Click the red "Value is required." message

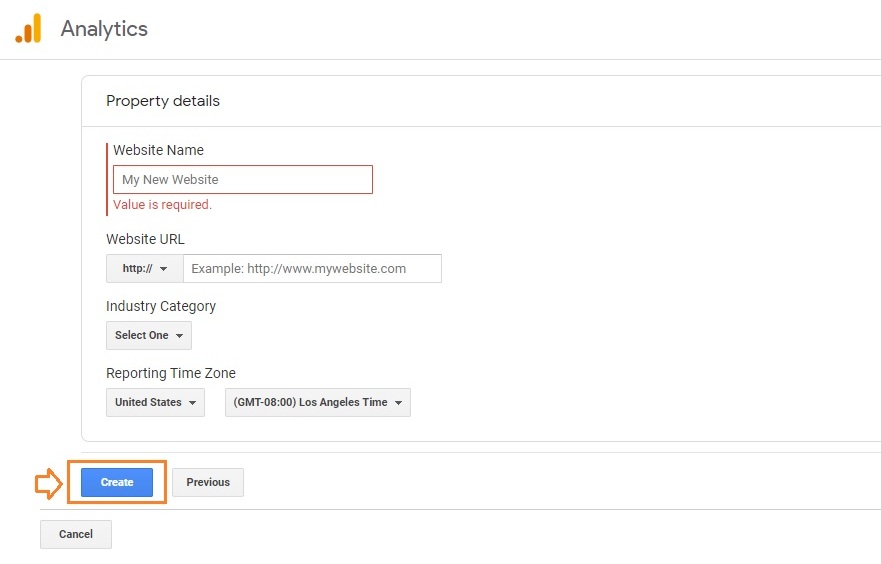162,205
